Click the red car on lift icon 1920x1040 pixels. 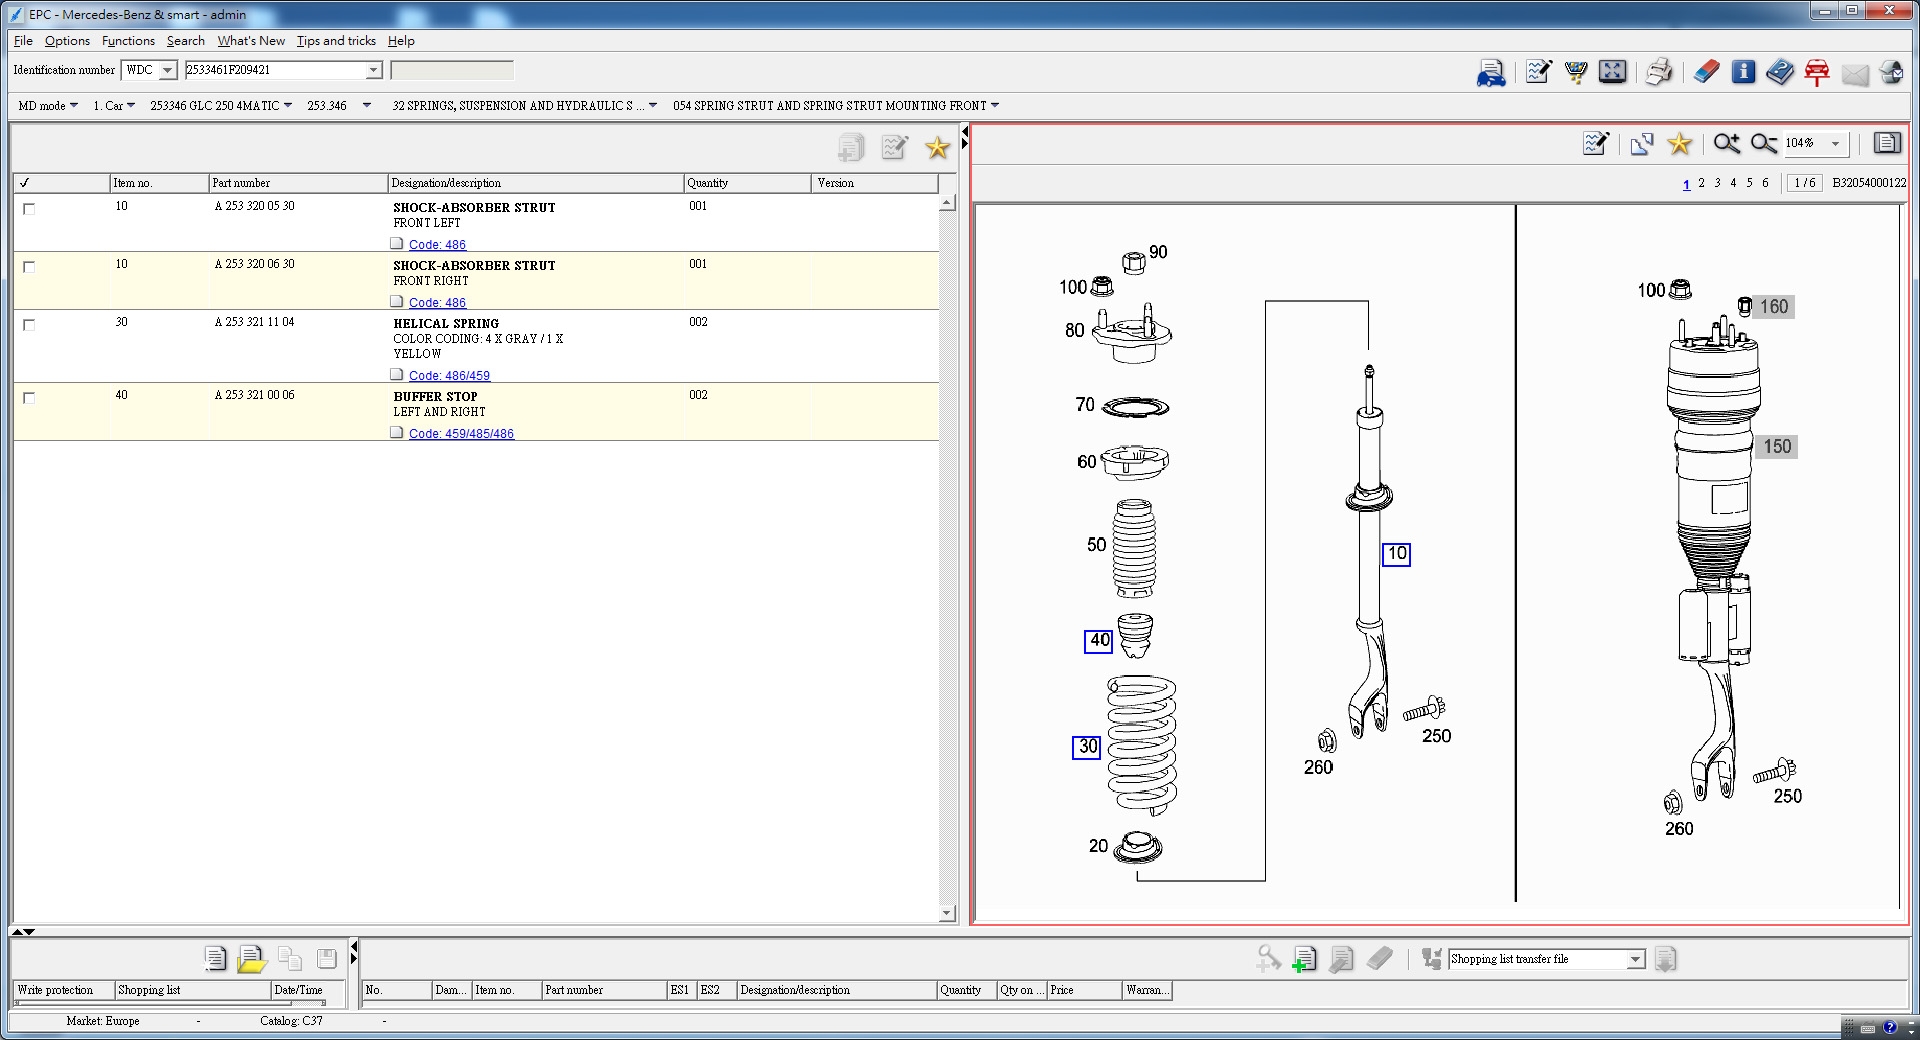tap(1817, 72)
